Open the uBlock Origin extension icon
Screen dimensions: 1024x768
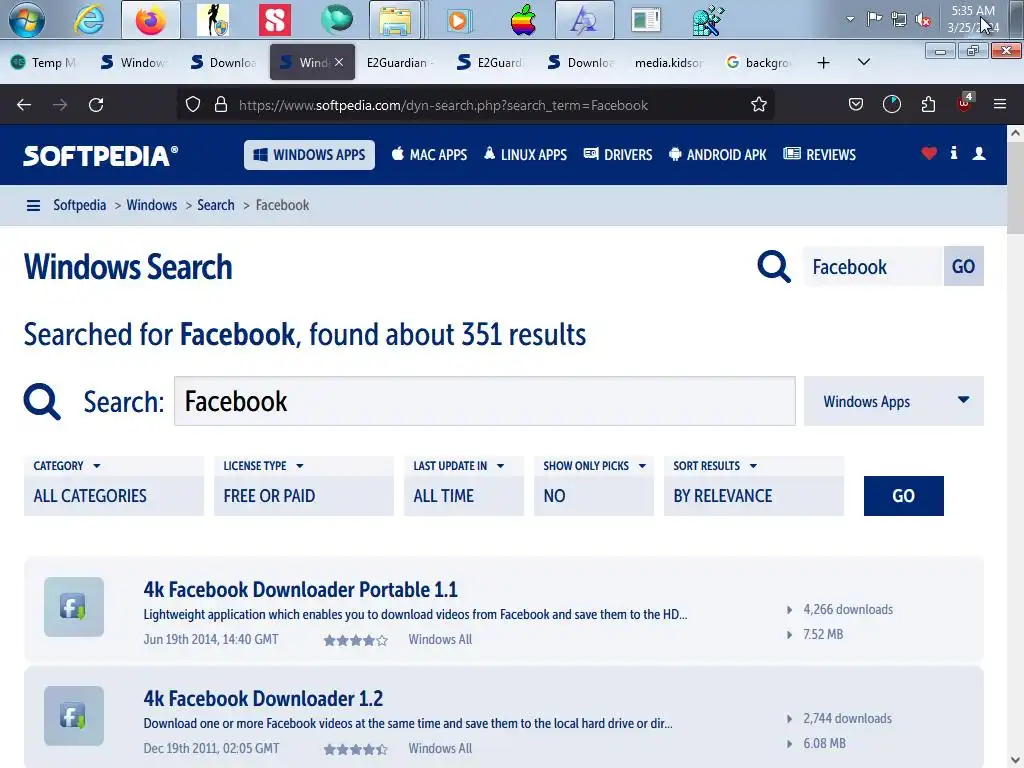coord(965,103)
